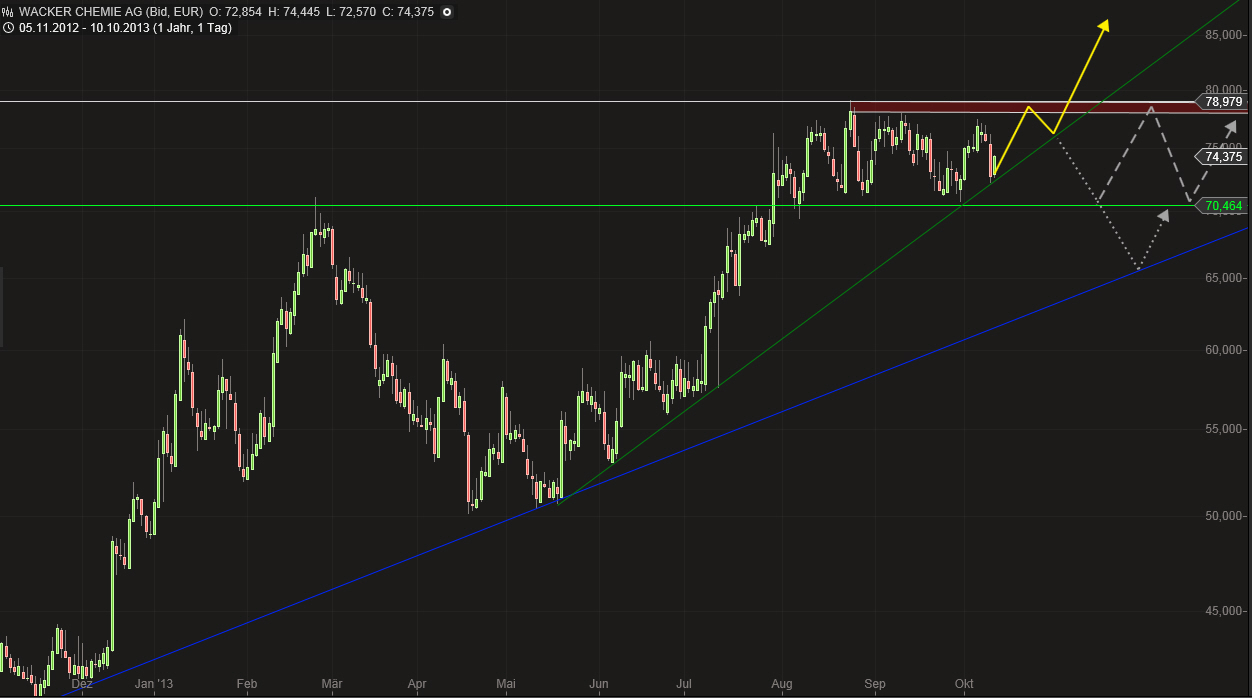1252x698 pixels.
Task: Click the clock icon beside date range
Action: pos(9,28)
